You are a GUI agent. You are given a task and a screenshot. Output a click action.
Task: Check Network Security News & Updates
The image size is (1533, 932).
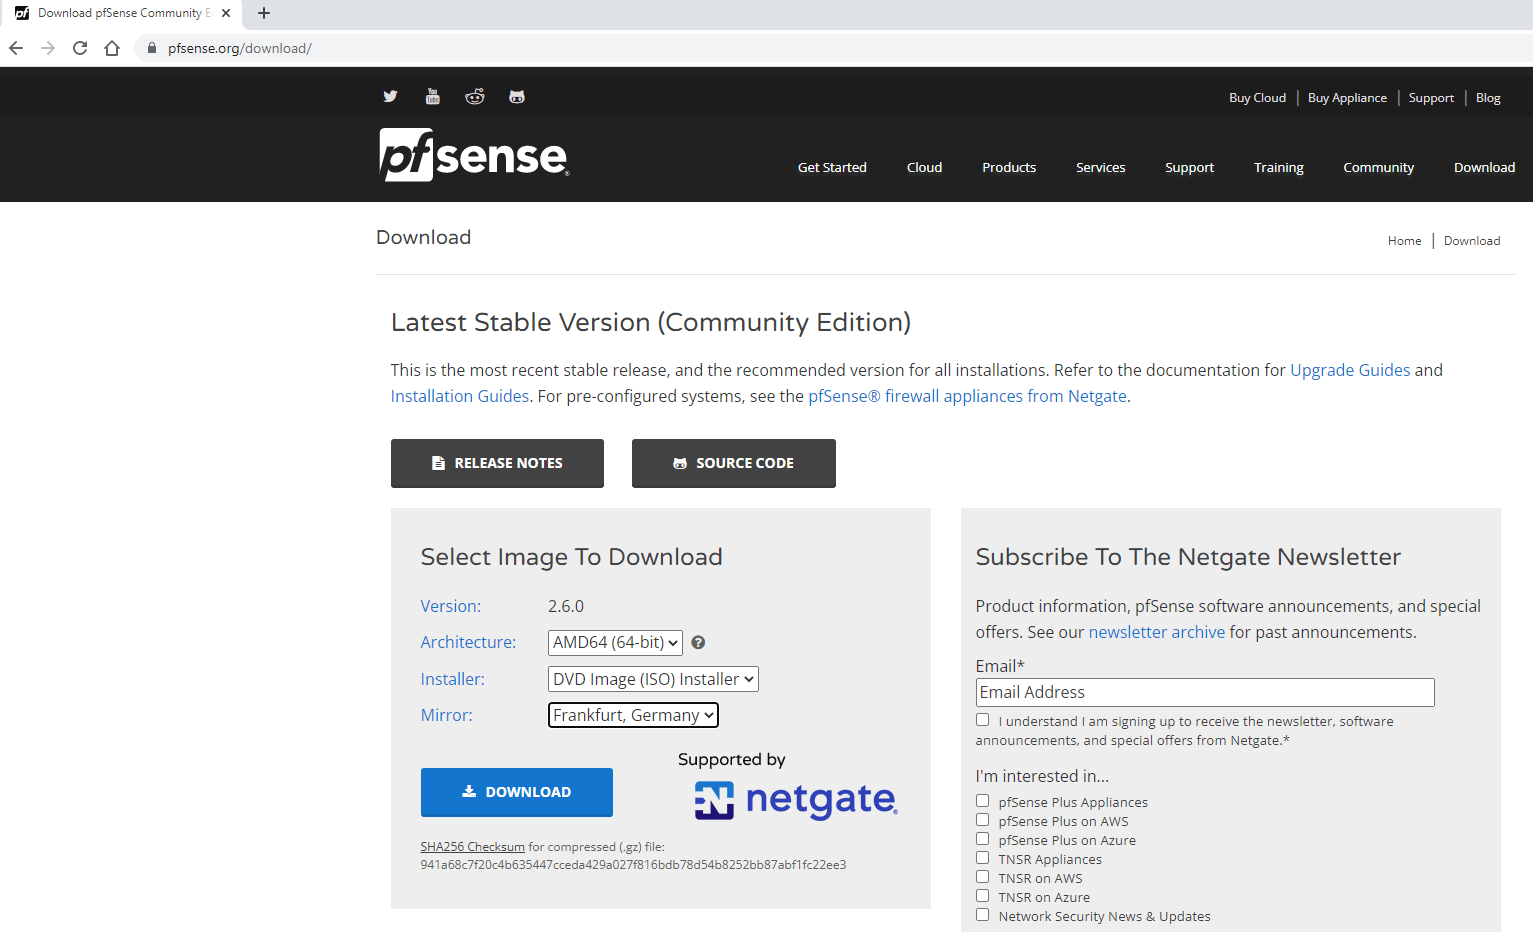point(982,914)
